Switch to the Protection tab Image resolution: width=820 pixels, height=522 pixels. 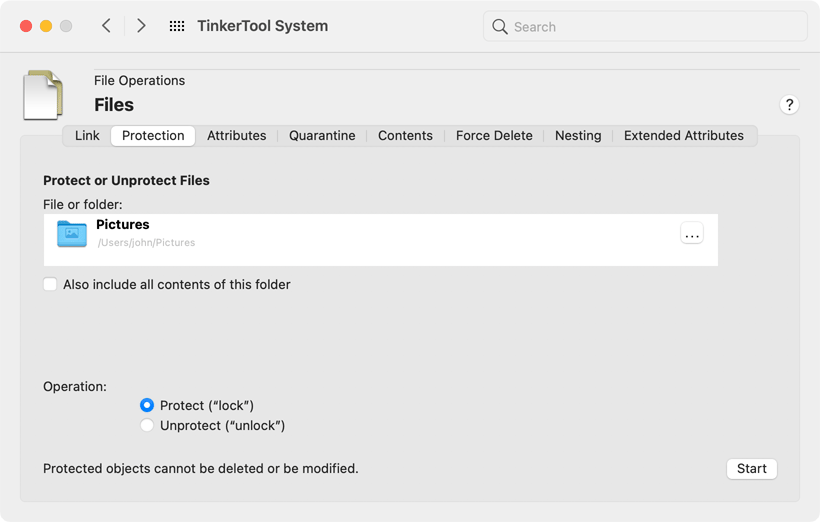tap(153, 135)
